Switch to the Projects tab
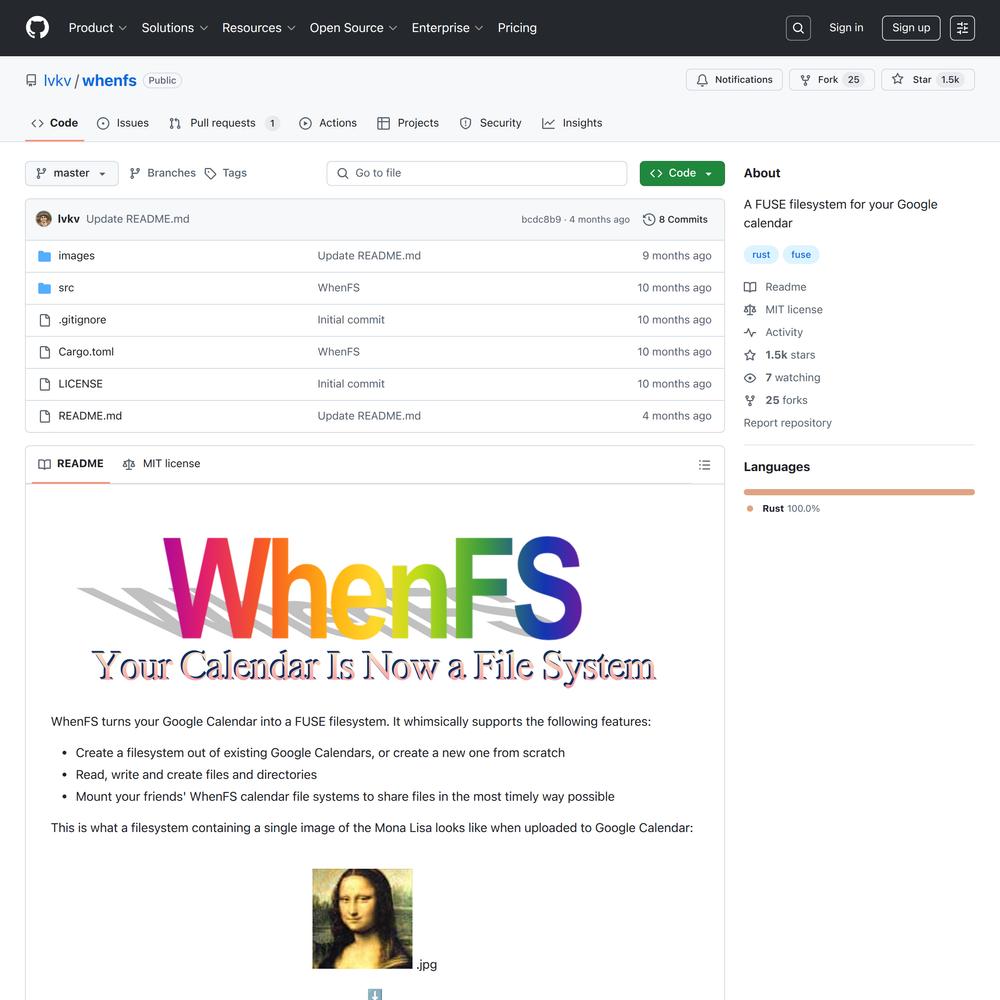Screen dimensions: 1000x1000 tap(408, 123)
